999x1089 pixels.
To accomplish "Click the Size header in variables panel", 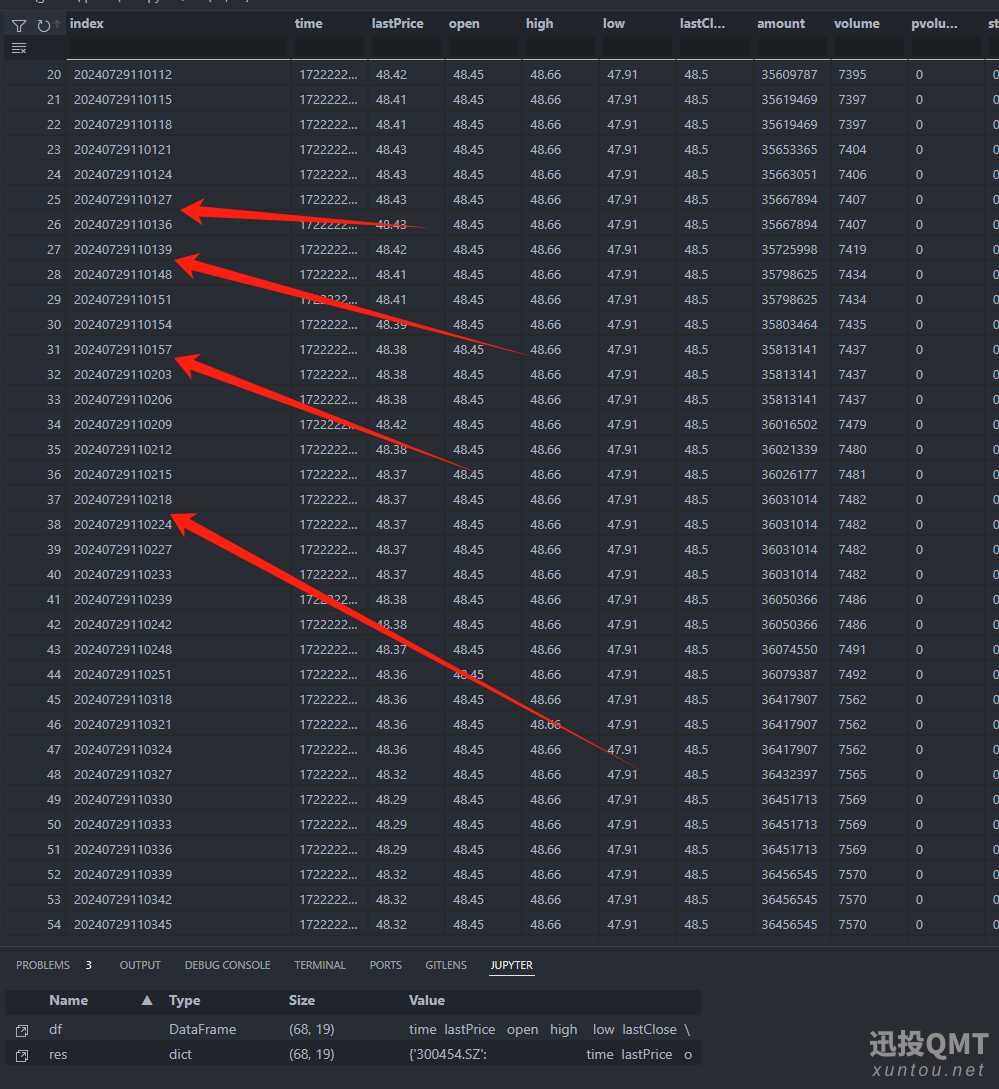I will coord(302,1000).
